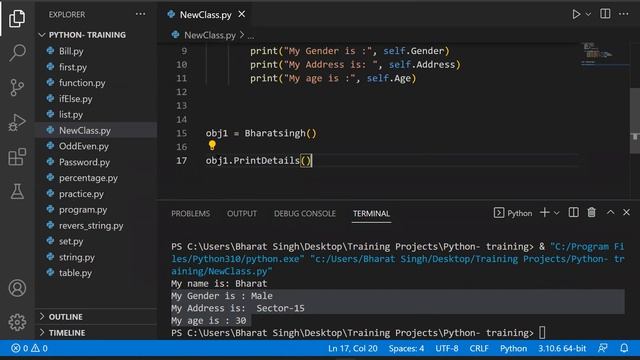Switch to the OUTPUT panel tab
640x360 pixels.
[x=242, y=213]
